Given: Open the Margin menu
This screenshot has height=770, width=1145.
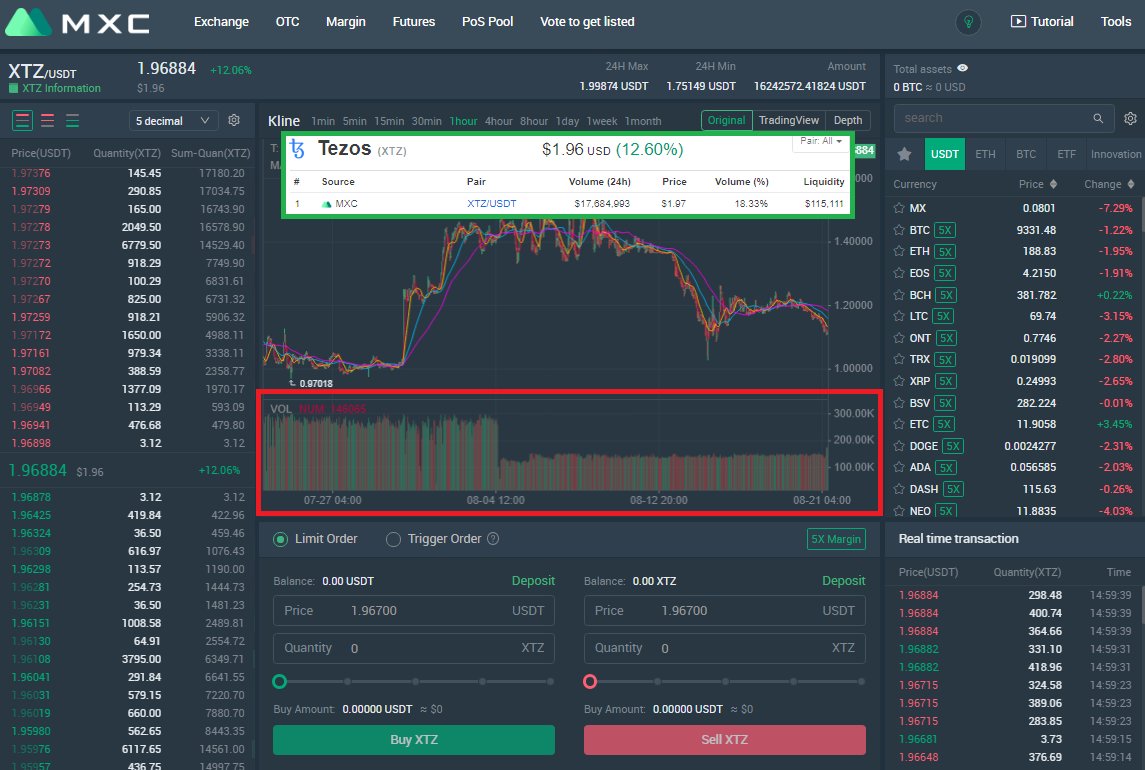Looking at the screenshot, I should [345, 22].
